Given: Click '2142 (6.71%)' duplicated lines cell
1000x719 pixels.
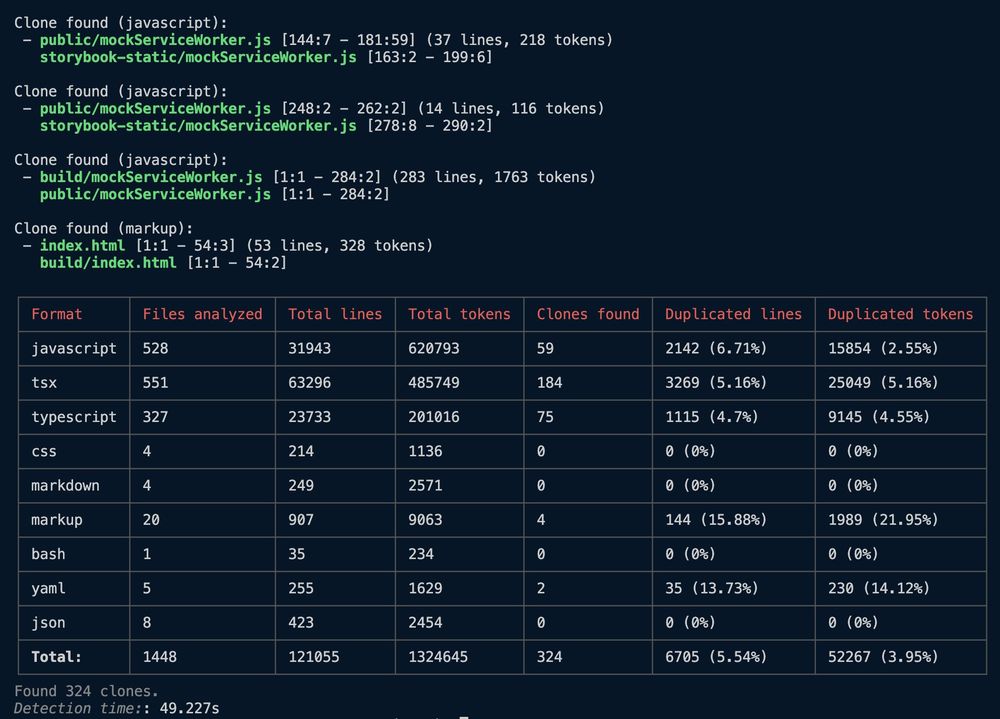Looking at the screenshot, I should pyautogui.click(x=716, y=348).
